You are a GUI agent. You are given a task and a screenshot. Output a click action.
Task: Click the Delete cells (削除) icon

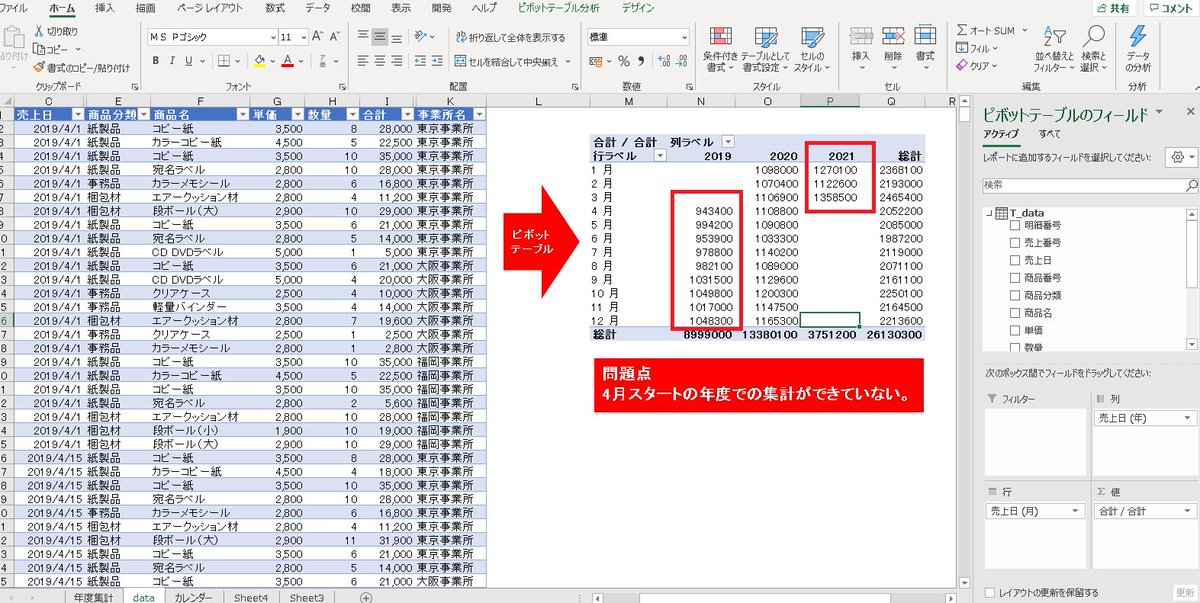[x=893, y=37]
